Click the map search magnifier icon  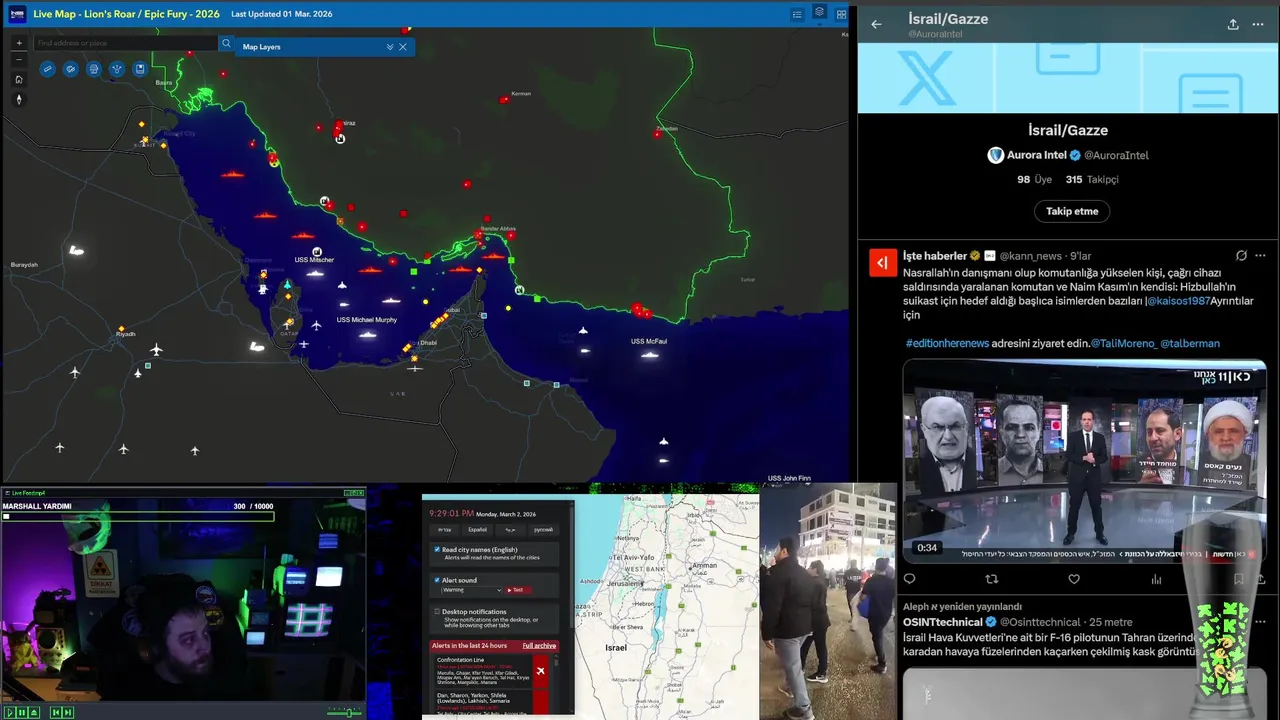(227, 43)
